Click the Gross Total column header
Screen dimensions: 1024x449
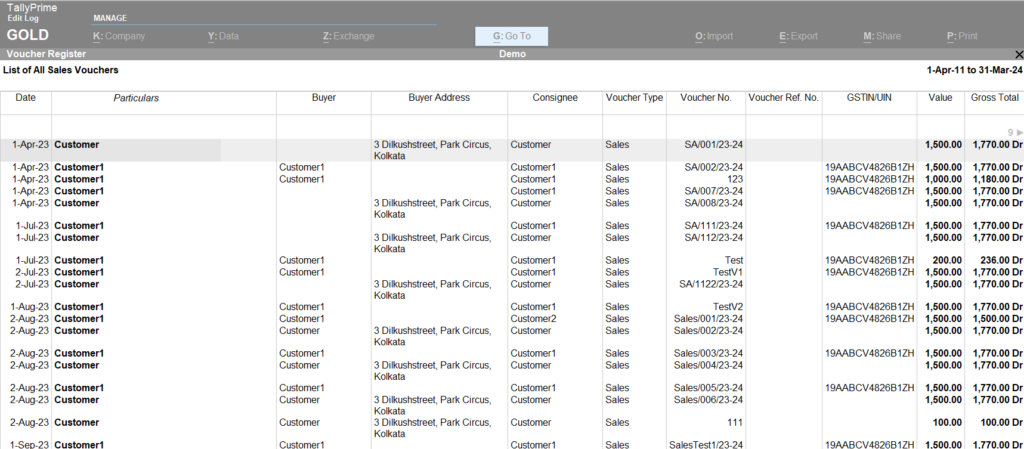click(x=994, y=98)
